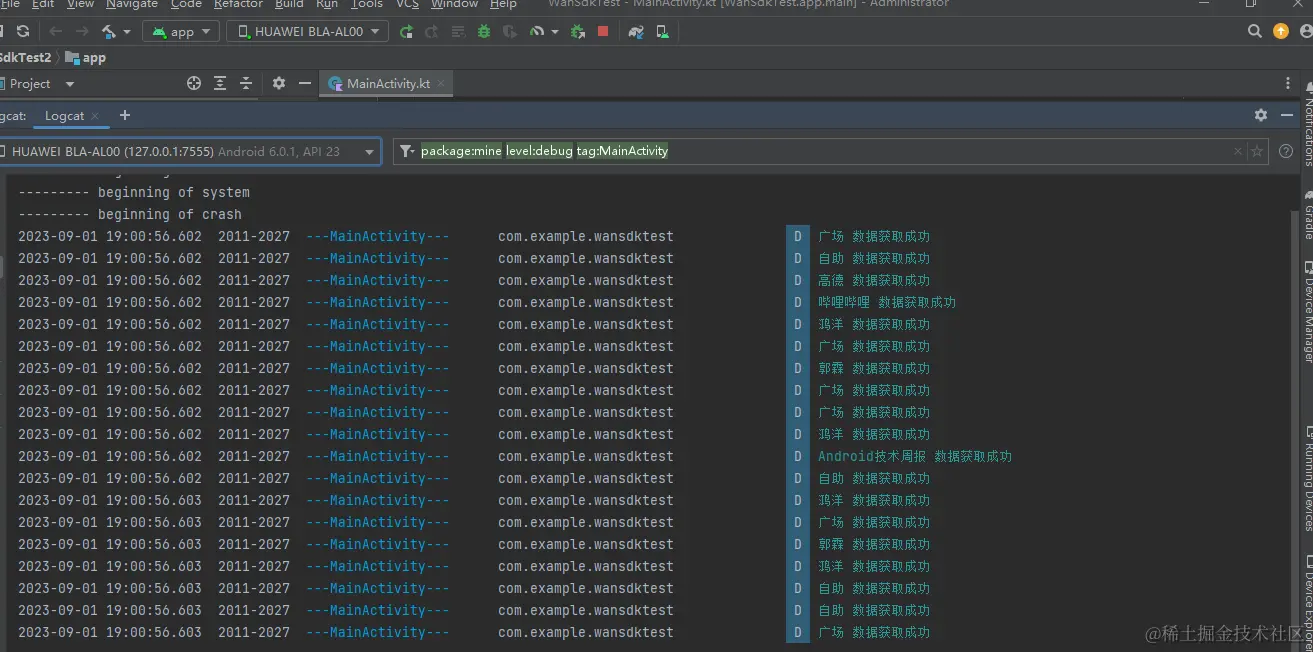Open Logcat filter syntax help icon
This screenshot has height=652, width=1313.
[1286, 152]
